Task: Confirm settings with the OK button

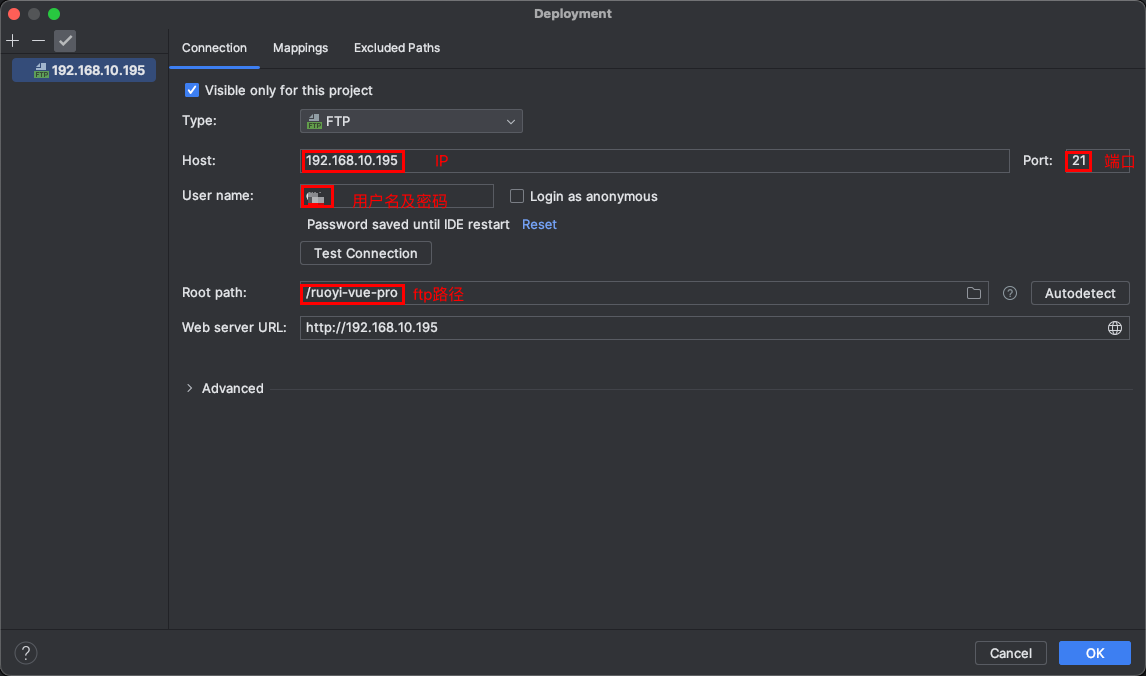Action: [1094, 653]
